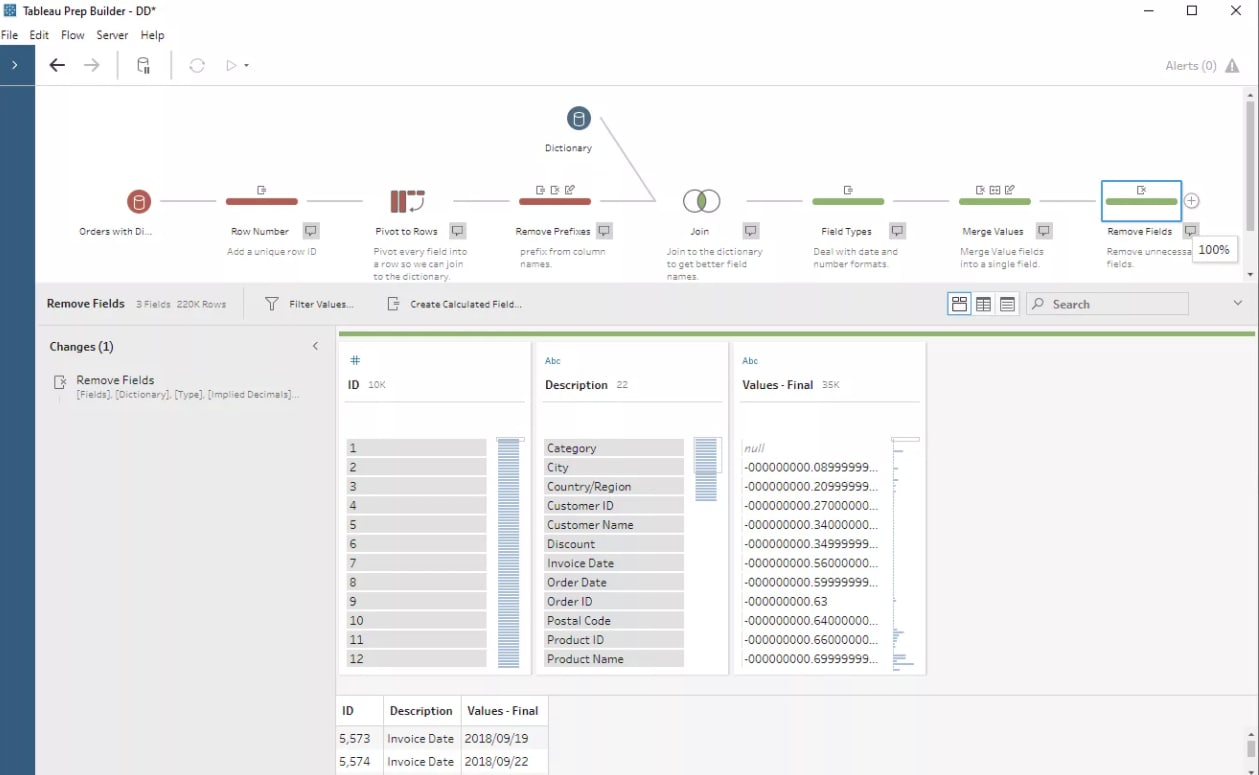Expand the left connections pane chevron

click(x=14, y=65)
